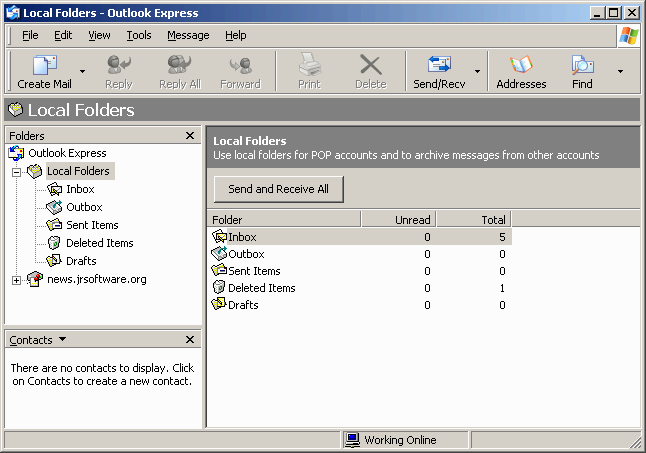This screenshot has height=453, width=646.
Task: Click the Send/Recv toolbar icon
Action: 439,65
